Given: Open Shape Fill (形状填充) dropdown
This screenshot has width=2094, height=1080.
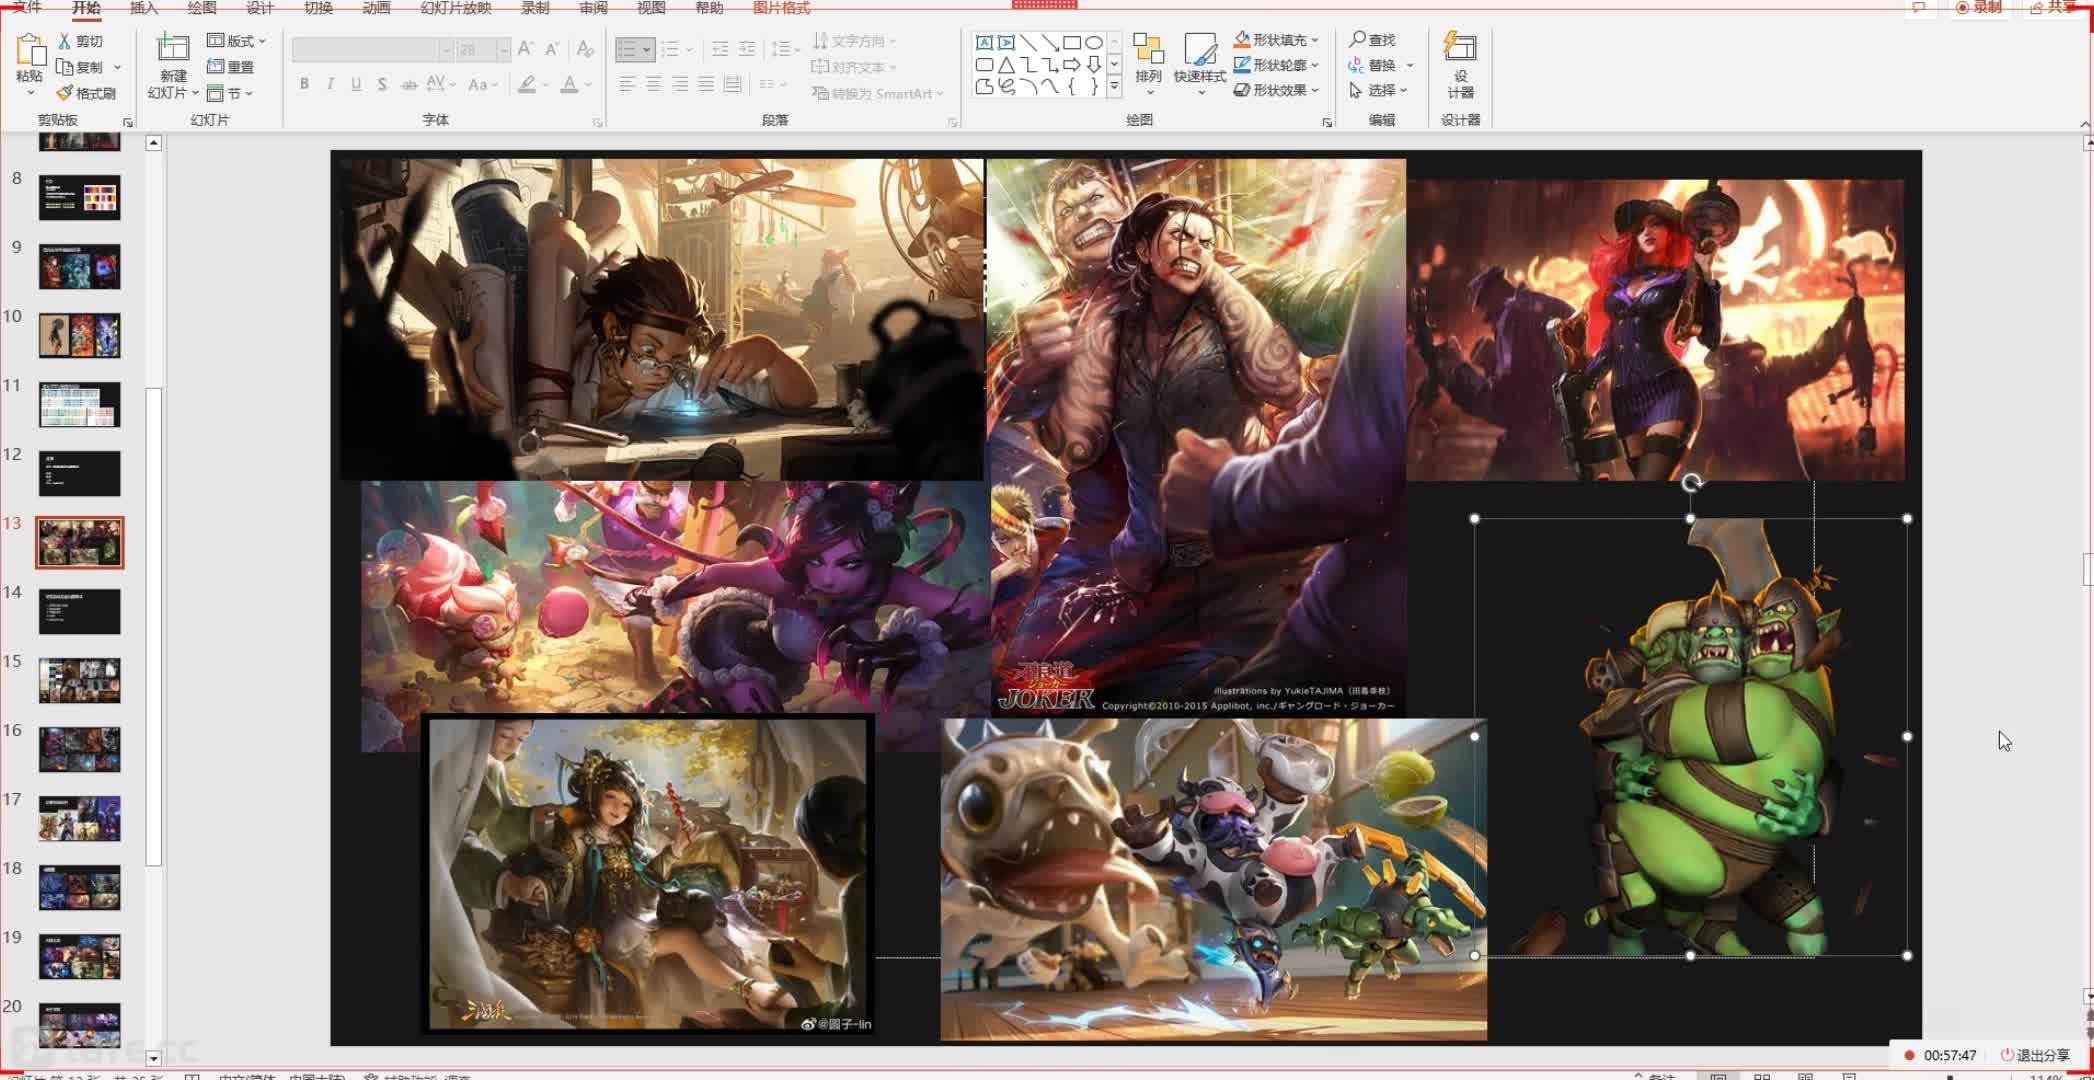Looking at the screenshot, I should coord(1277,39).
